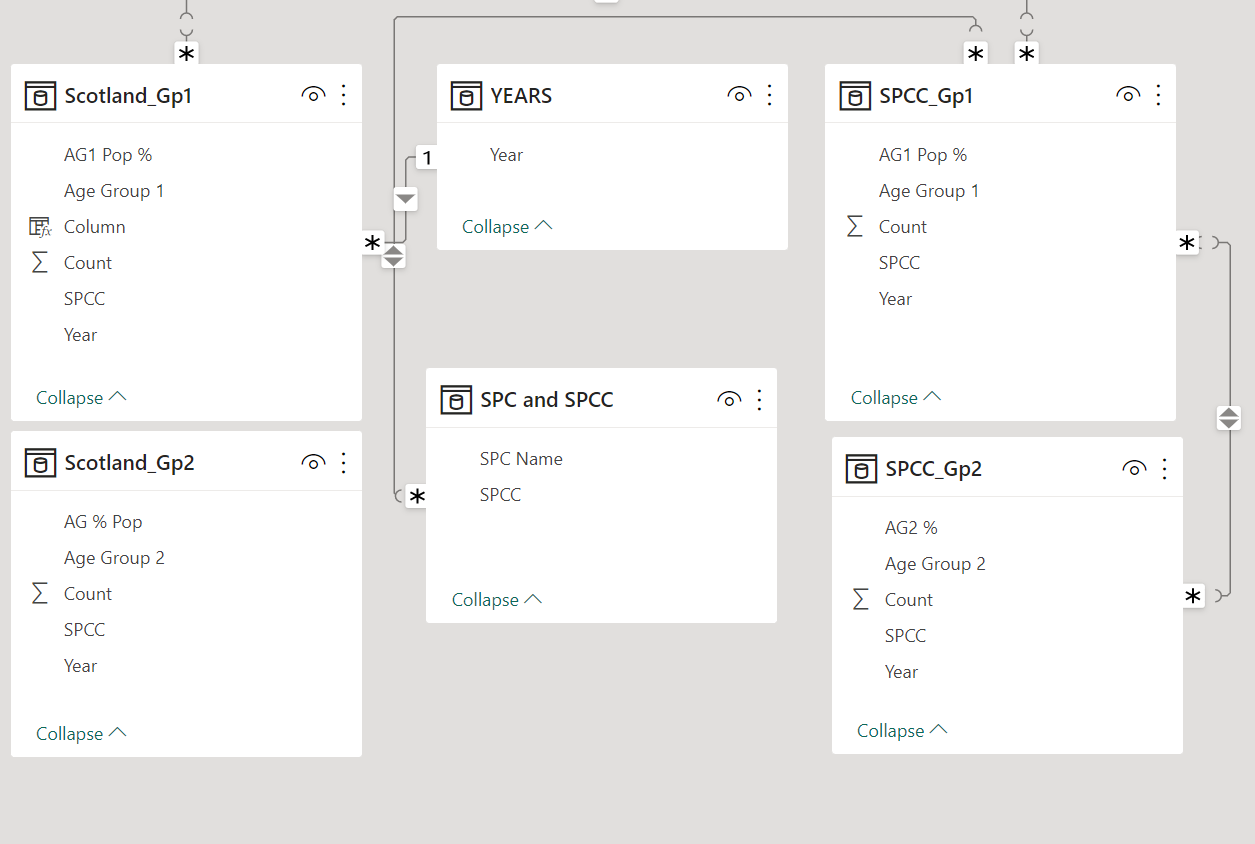Screen dimensions: 1255x844
Task: Collapse the Scotland_Gp1 table card
Action: click(82, 398)
